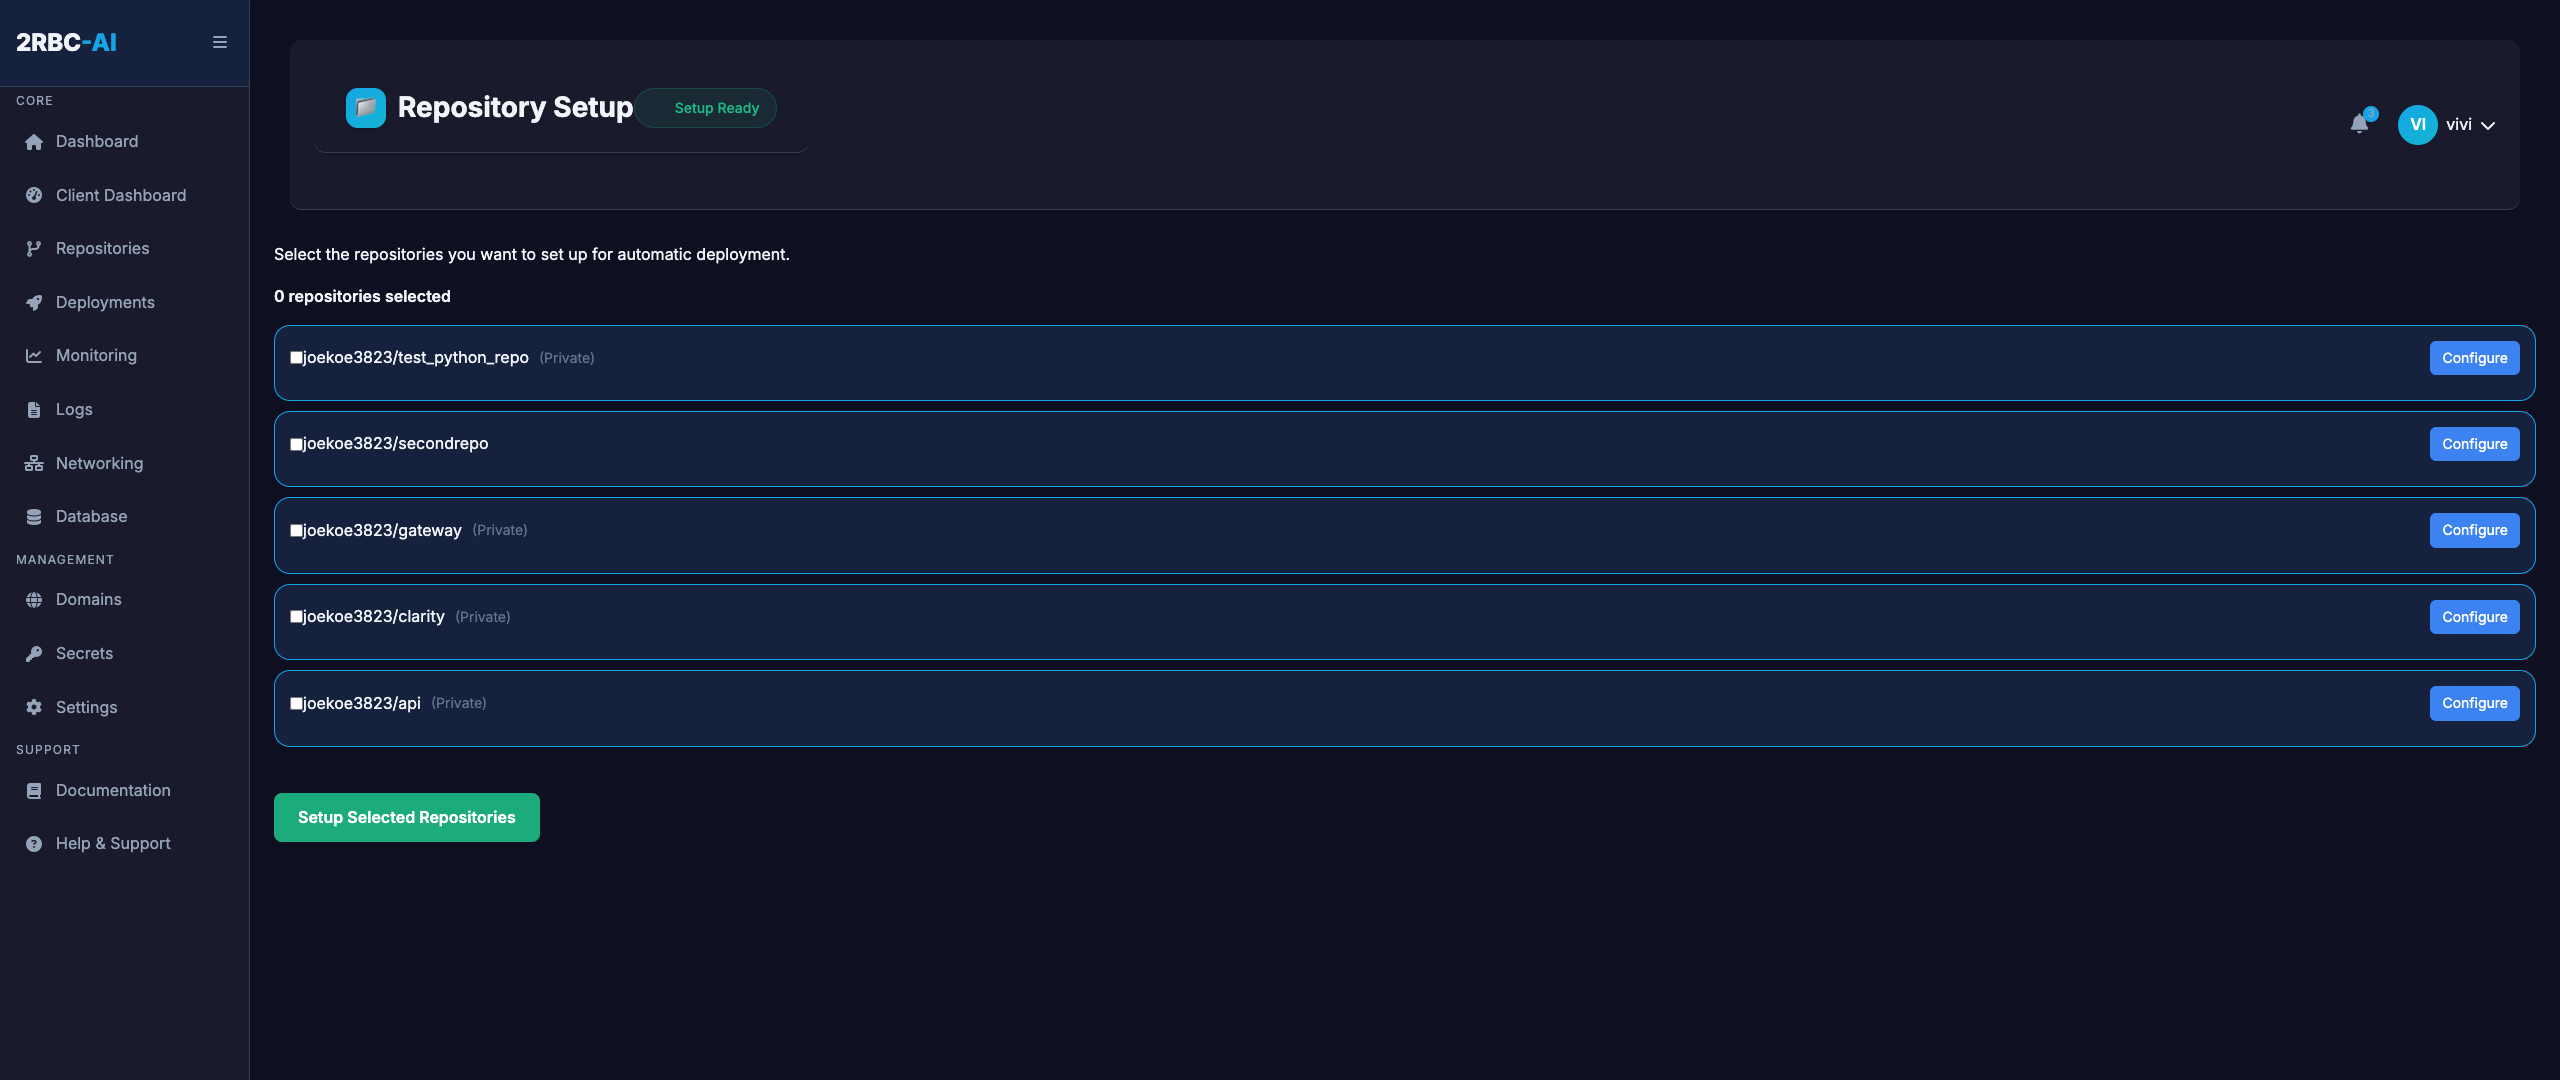Click the Repositories branch icon

(33, 248)
